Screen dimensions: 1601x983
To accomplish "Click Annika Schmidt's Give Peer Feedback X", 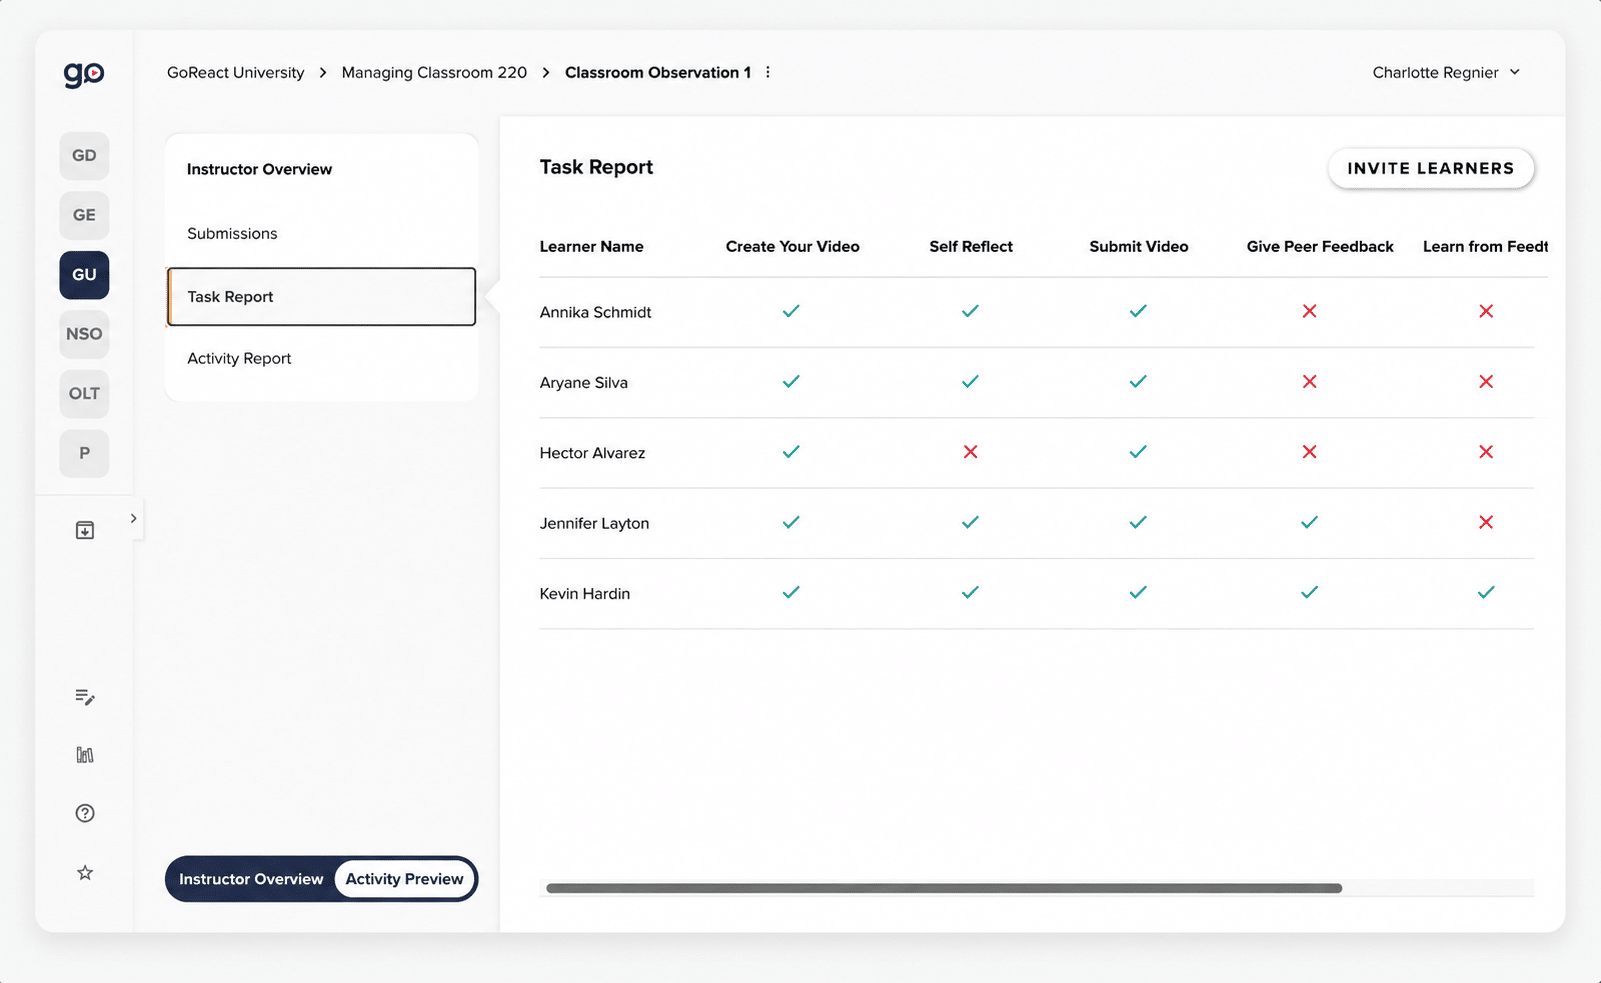I will point(1309,311).
